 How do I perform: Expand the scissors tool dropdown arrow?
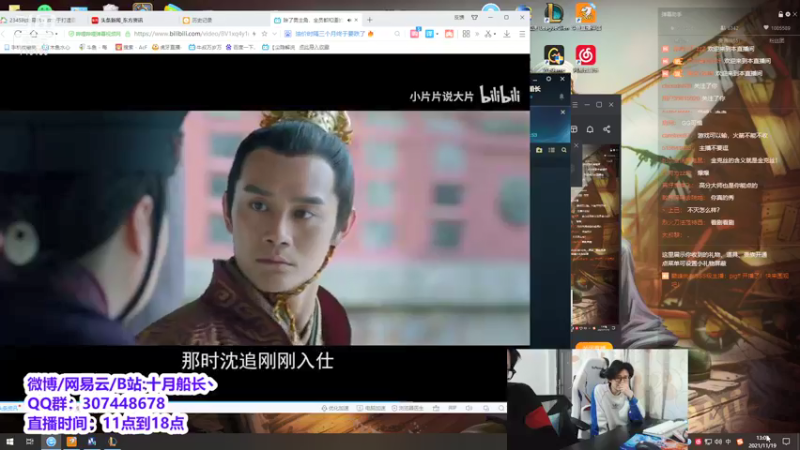(x=494, y=34)
